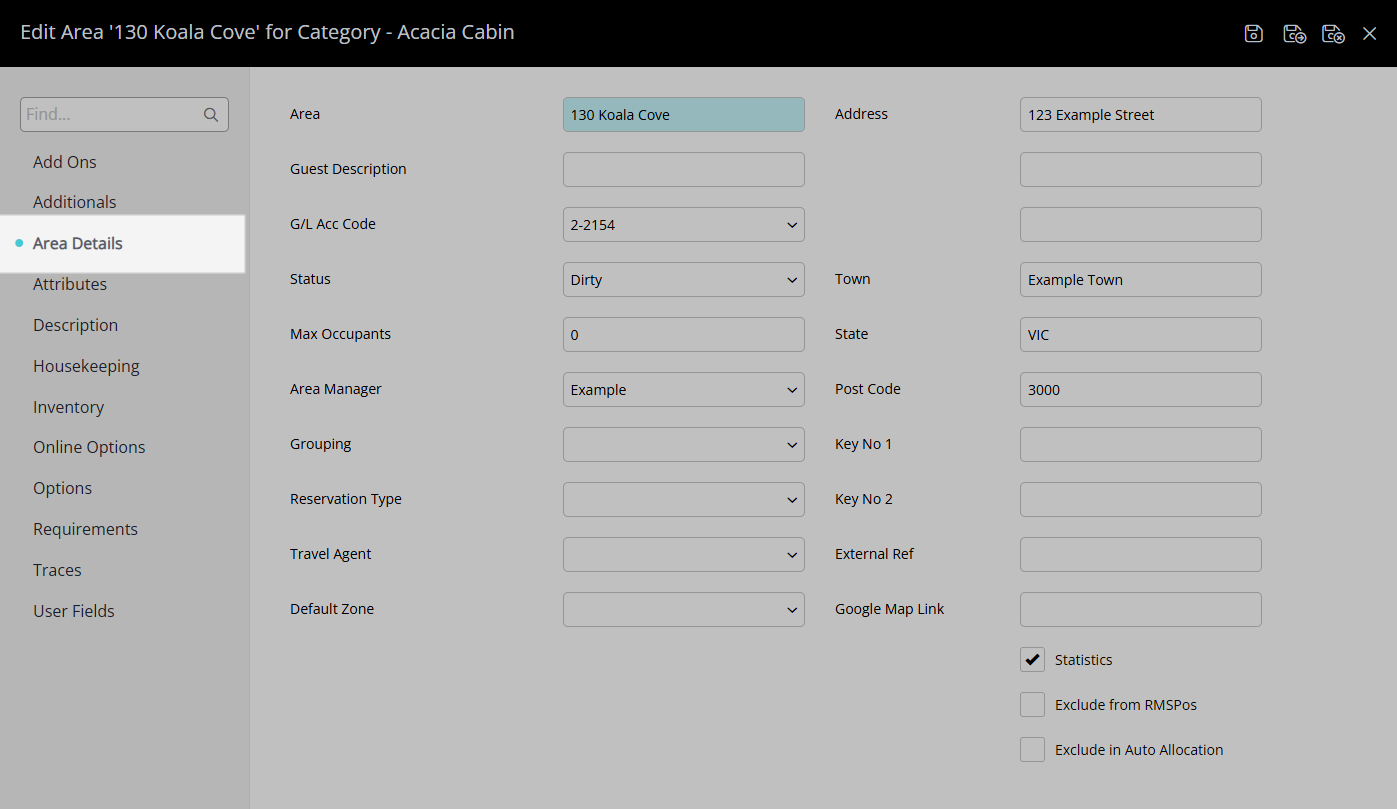The width and height of the screenshot is (1397, 809).
Task: Open the Requirements section
Action: (x=85, y=529)
